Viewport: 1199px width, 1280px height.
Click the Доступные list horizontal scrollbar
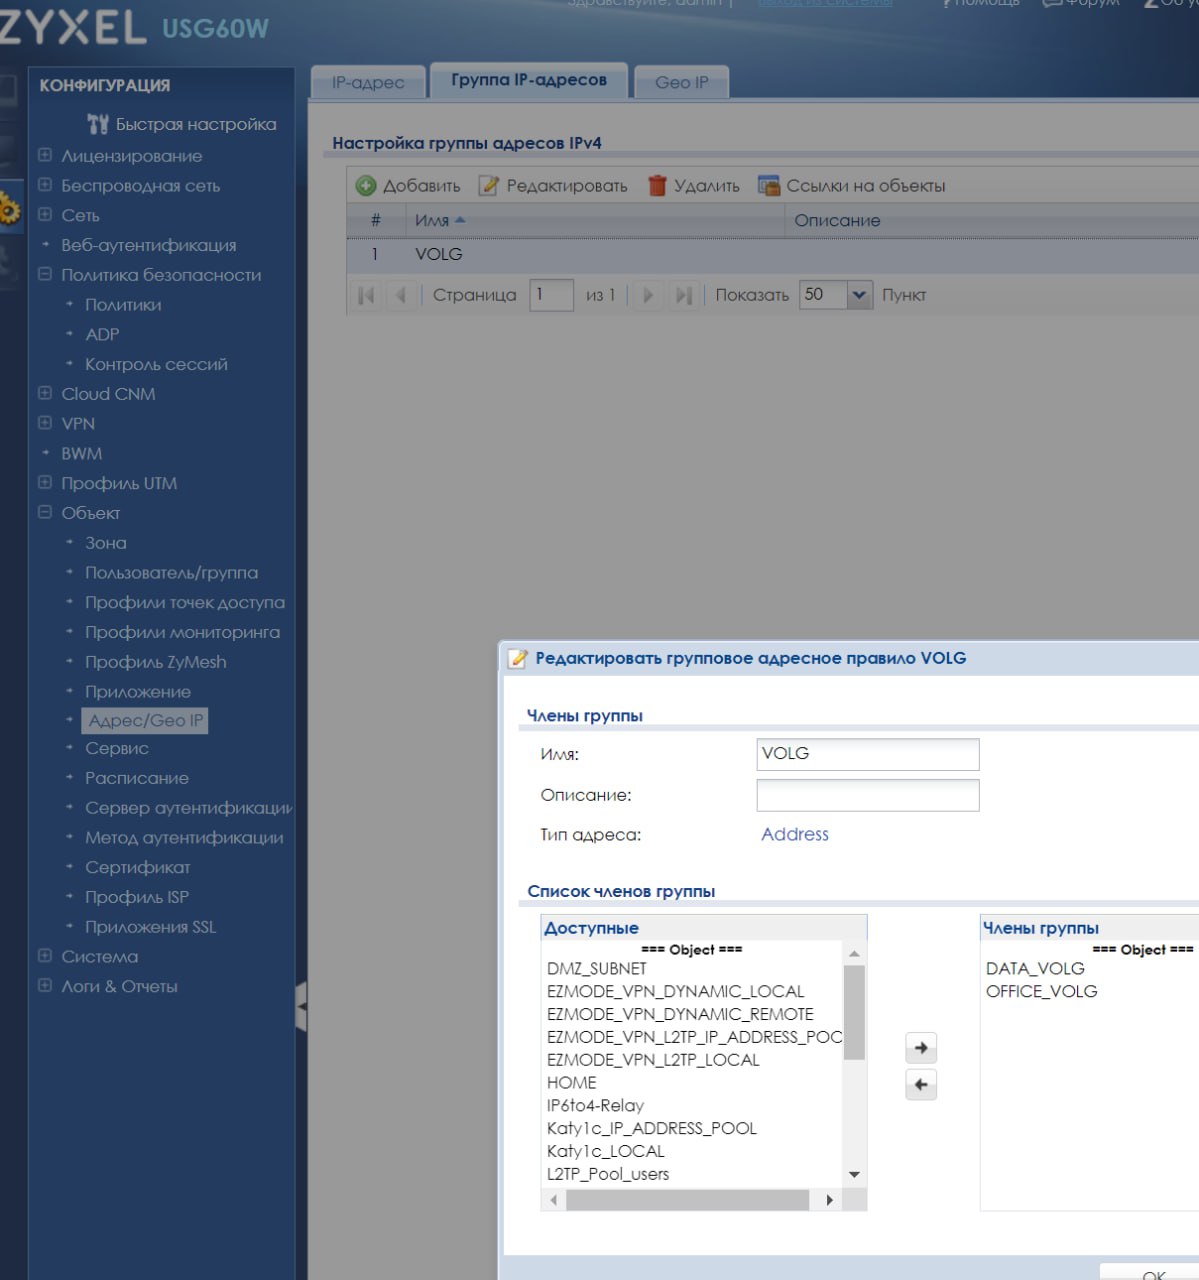(x=687, y=1199)
